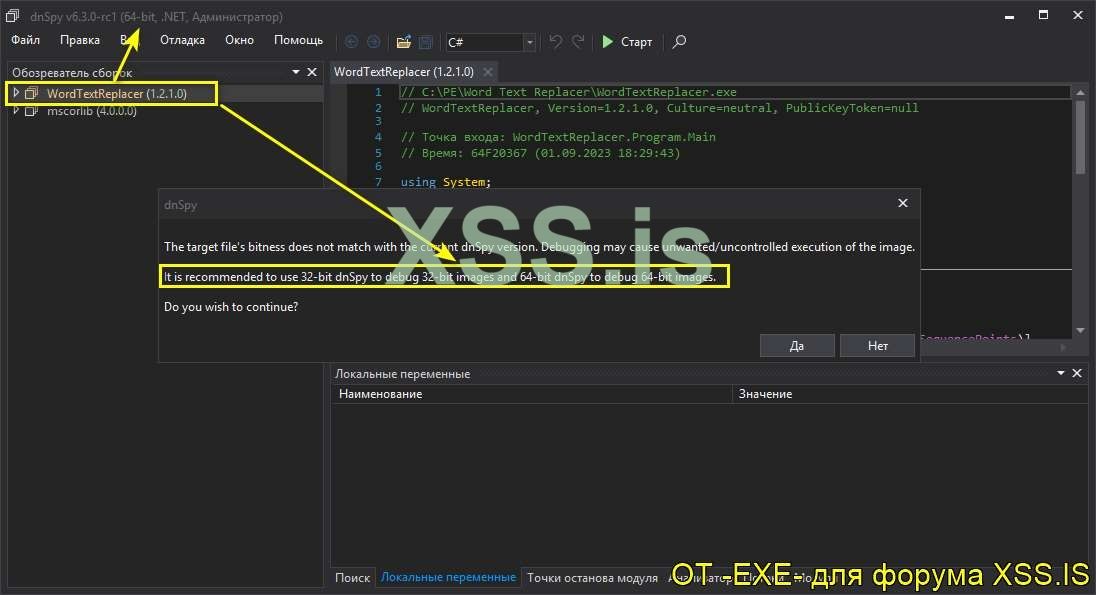1096x595 pixels.
Task: Switch to the Локальные переменные bottom tab
Action: pos(448,578)
